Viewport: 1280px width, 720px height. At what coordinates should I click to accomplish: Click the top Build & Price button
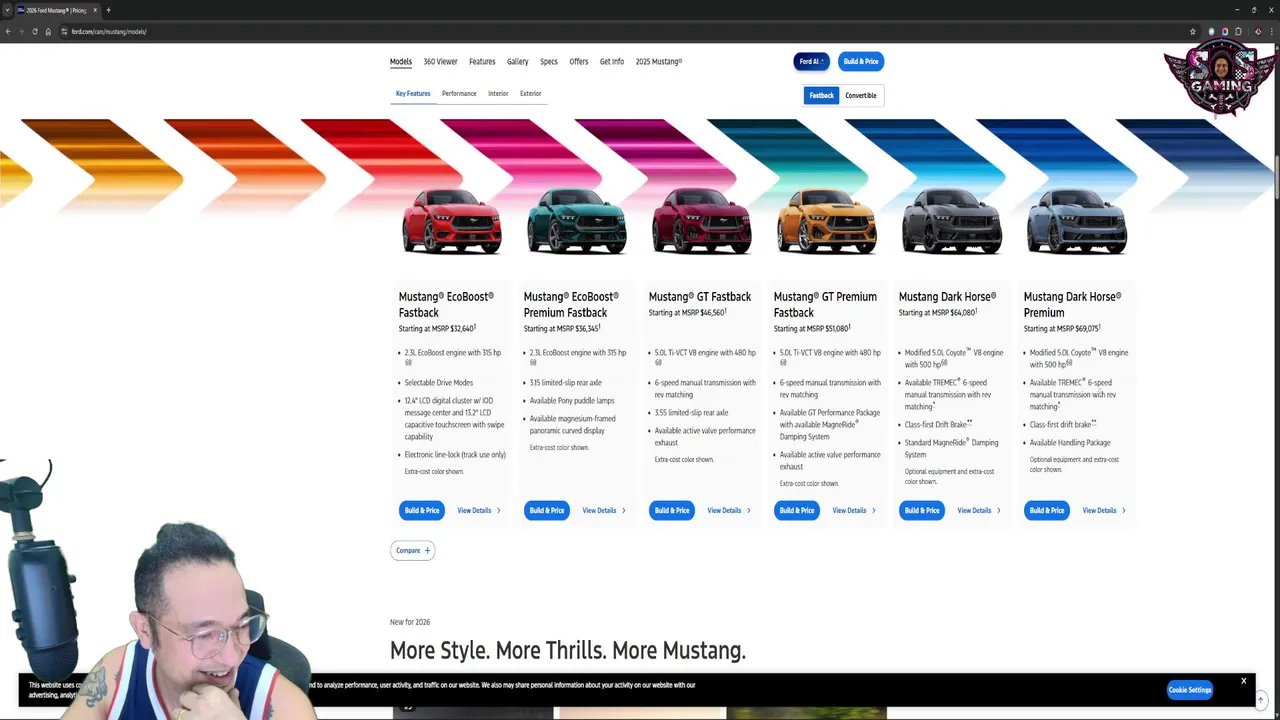(861, 61)
